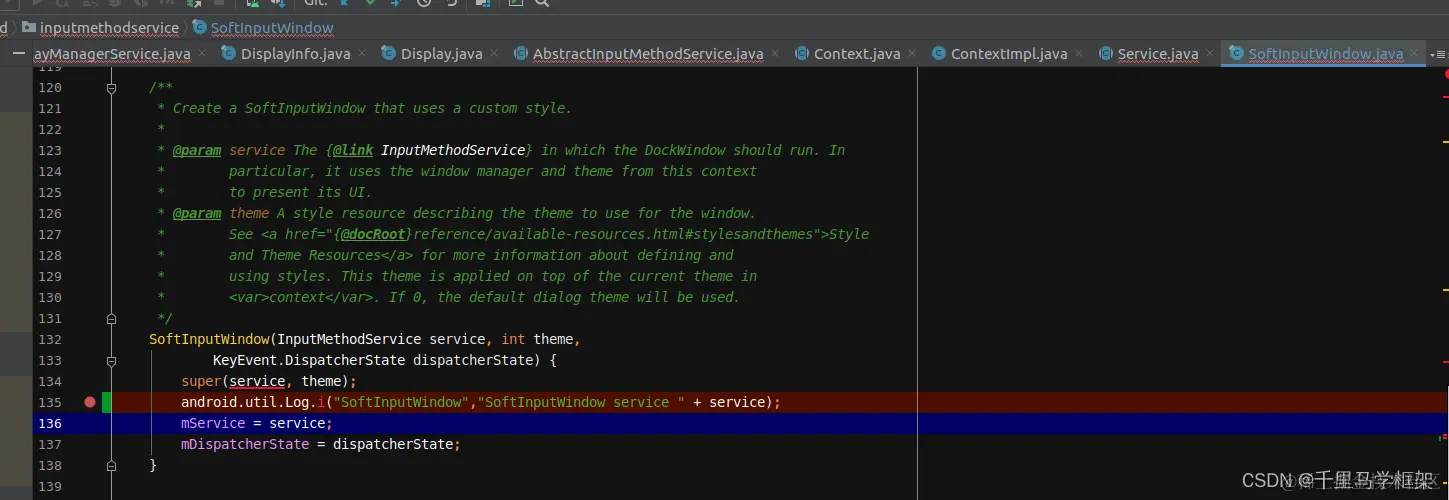Click the fold end marker at line 131
Viewport: 1449px width, 500px height.
[112, 318]
